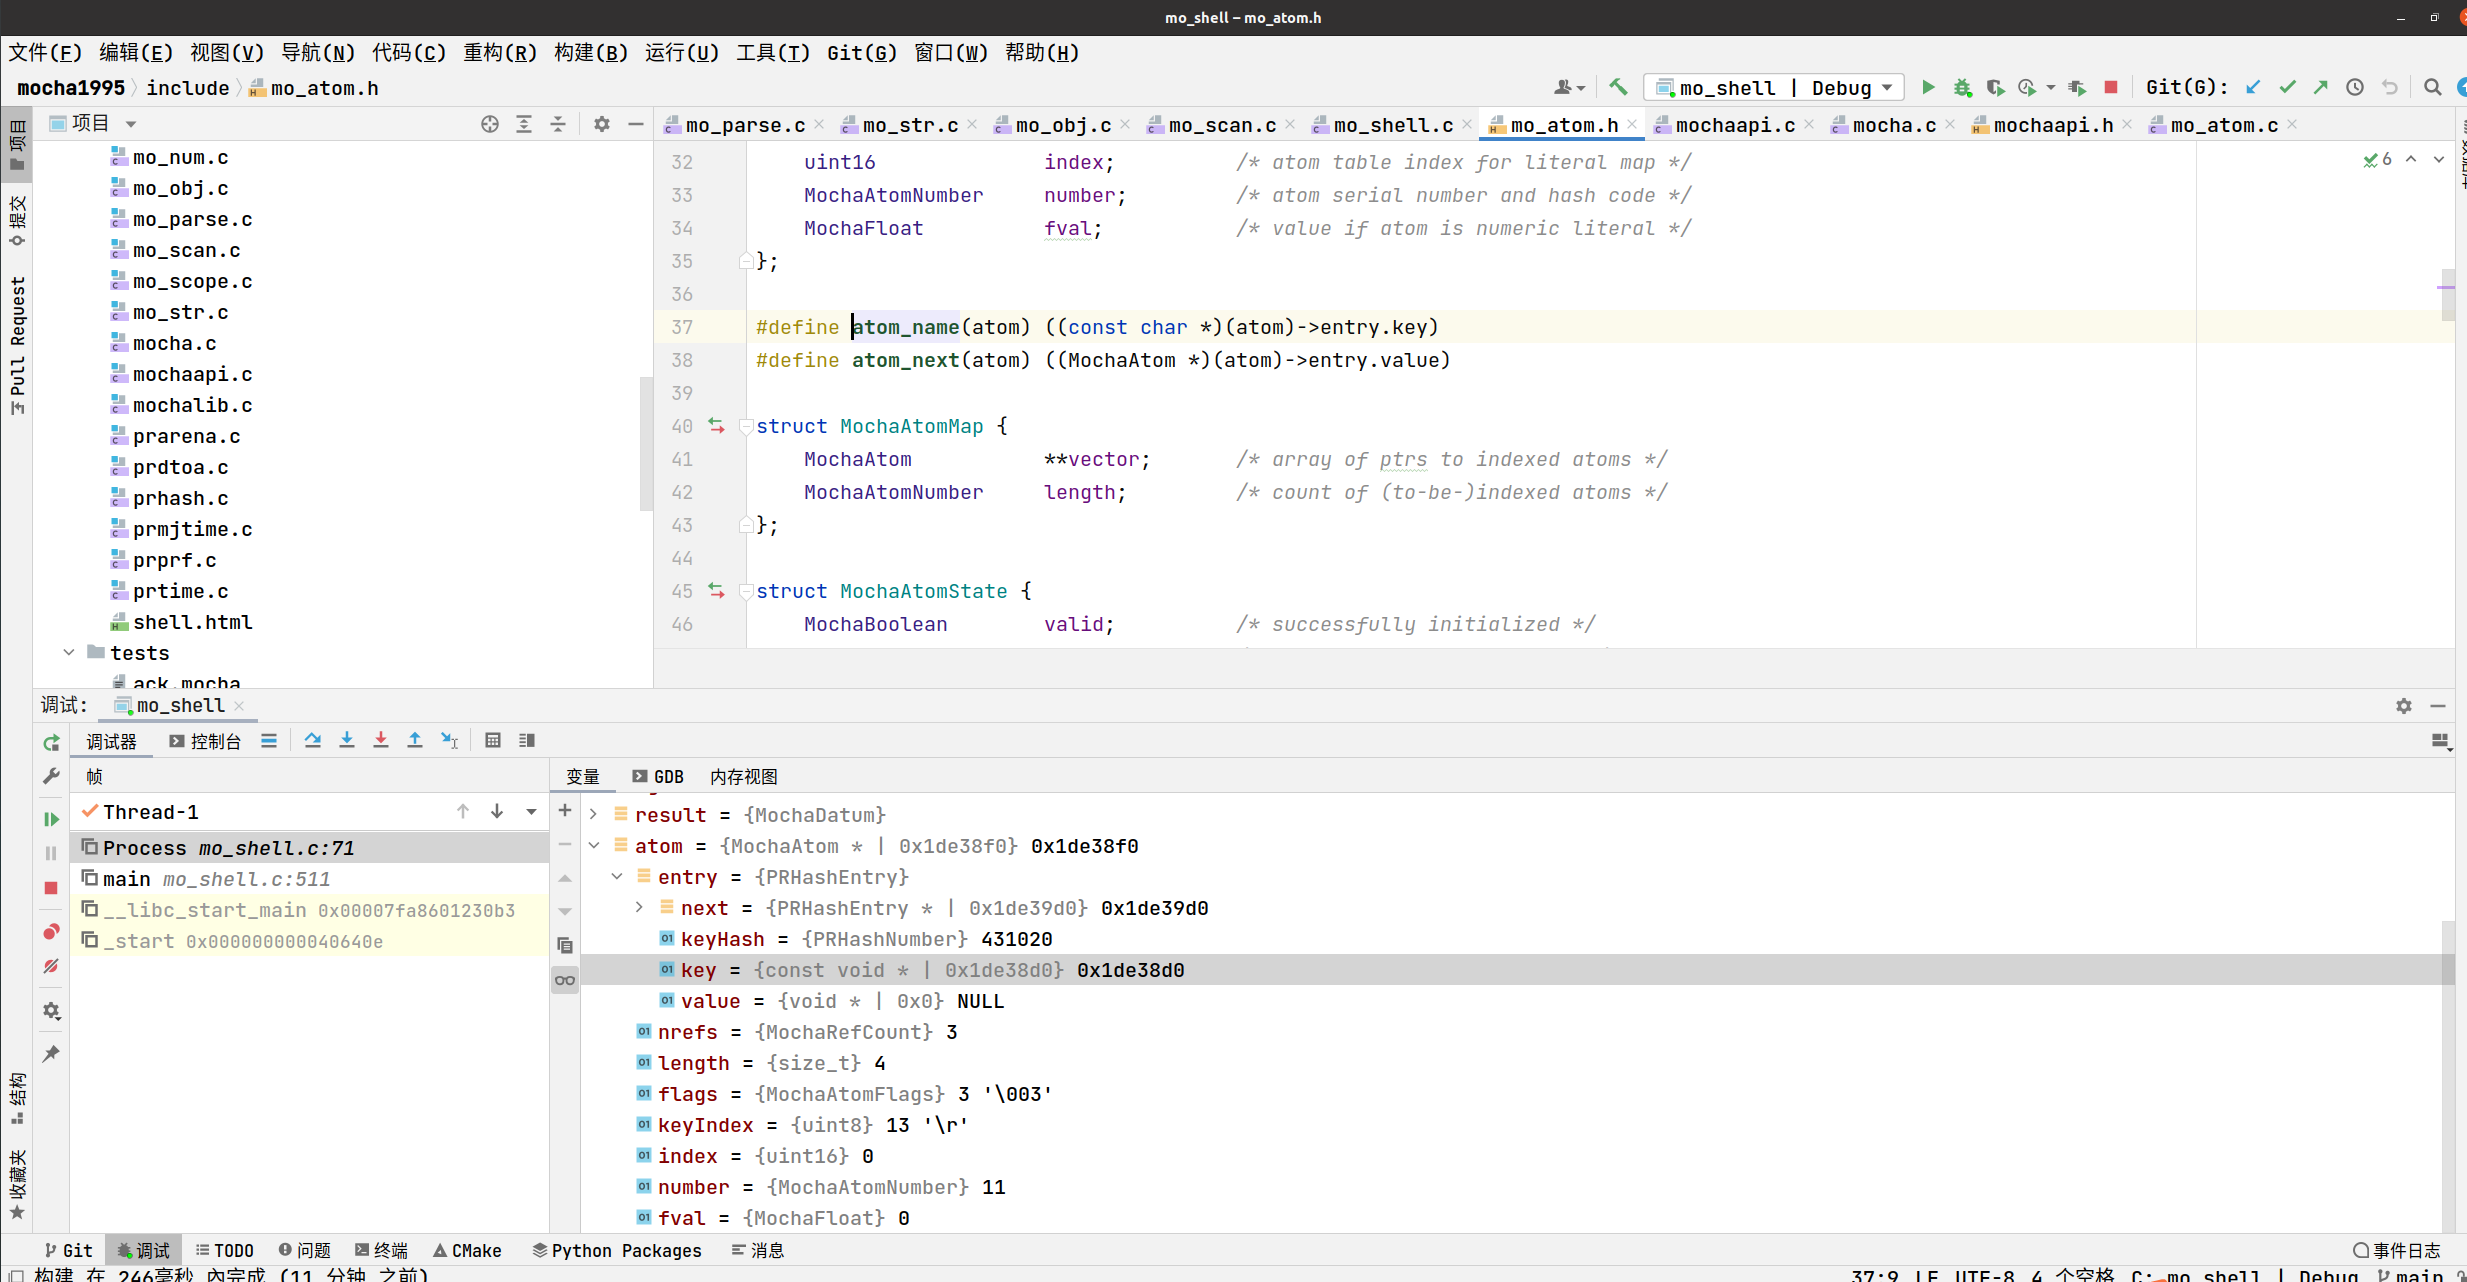This screenshot has height=1282, width=2467.
Task: Click Step Into in debugger toolbar
Action: point(347,740)
